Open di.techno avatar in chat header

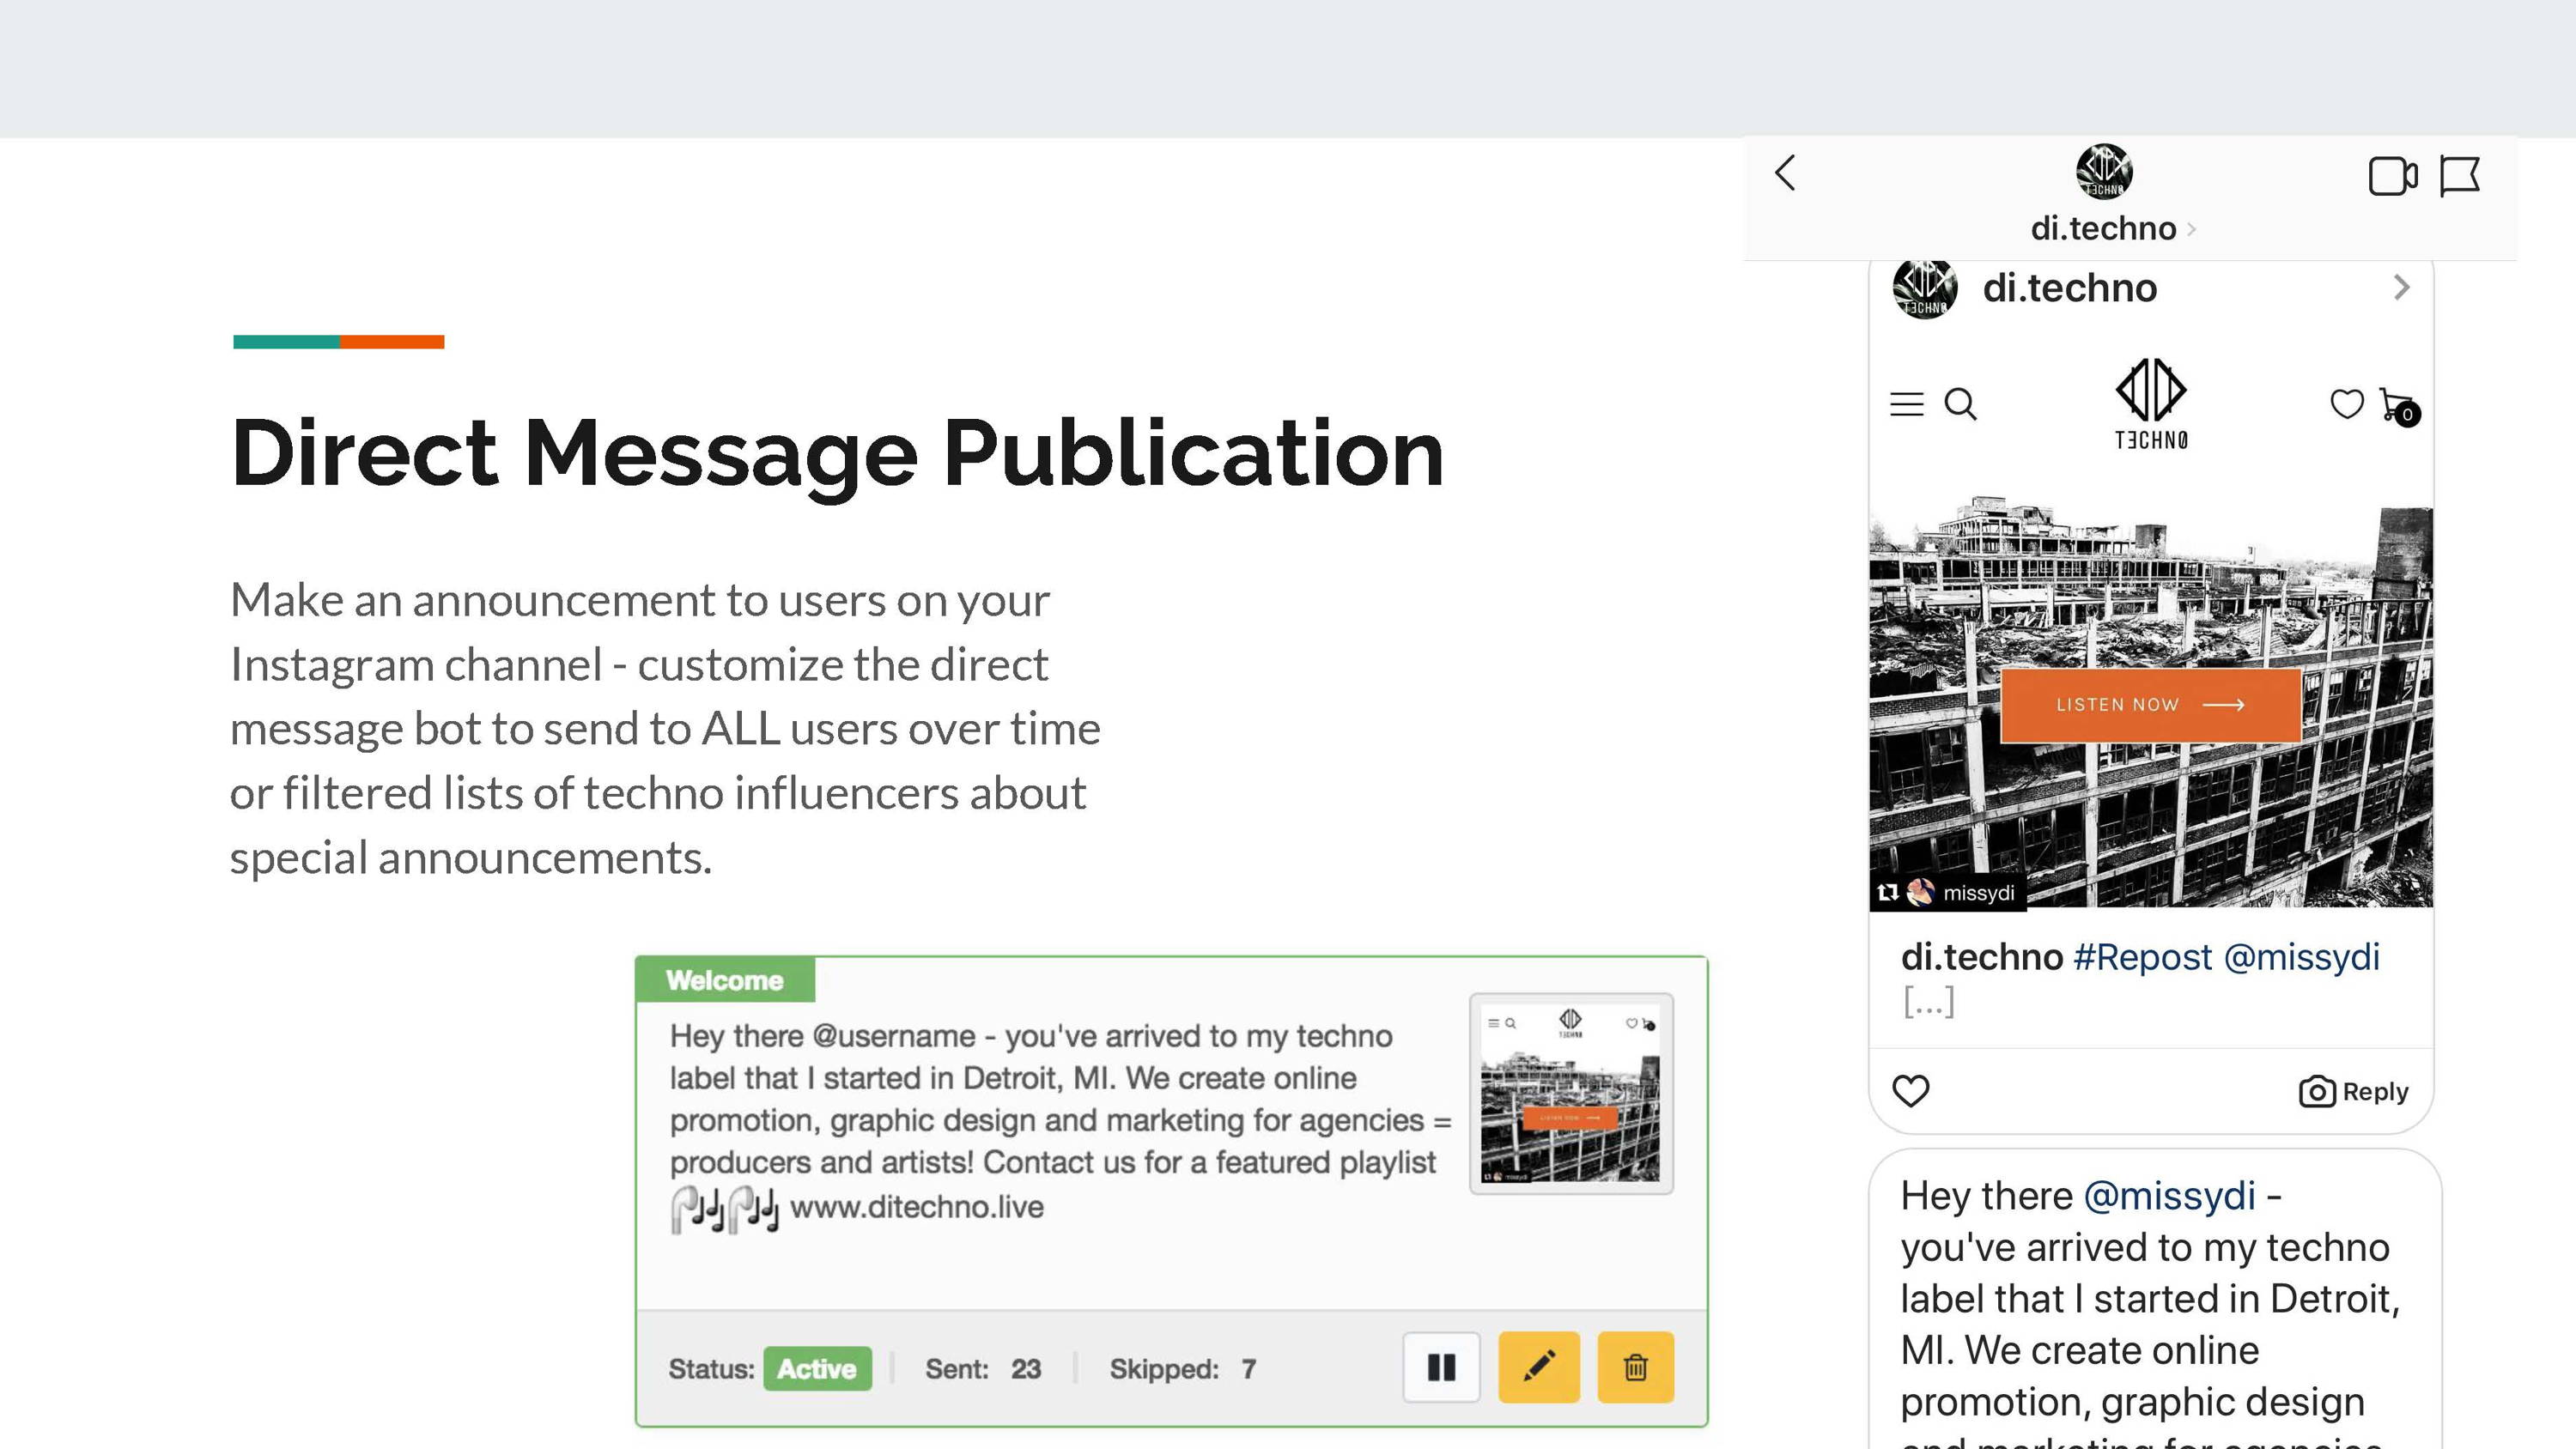coord(2104,171)
